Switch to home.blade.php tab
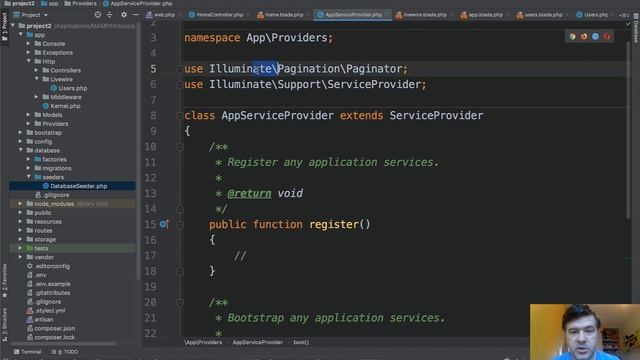Image resolution: width=640 pixels, height=360 pixels. [x=281, y=15]
